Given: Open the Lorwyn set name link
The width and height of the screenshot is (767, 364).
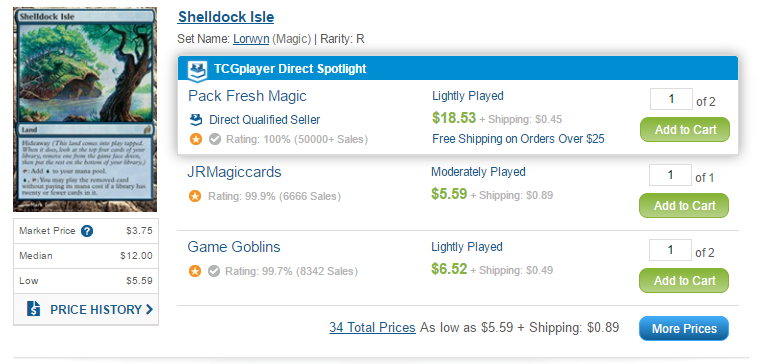Looking at the screenshot, I should (x=251, y=39).
